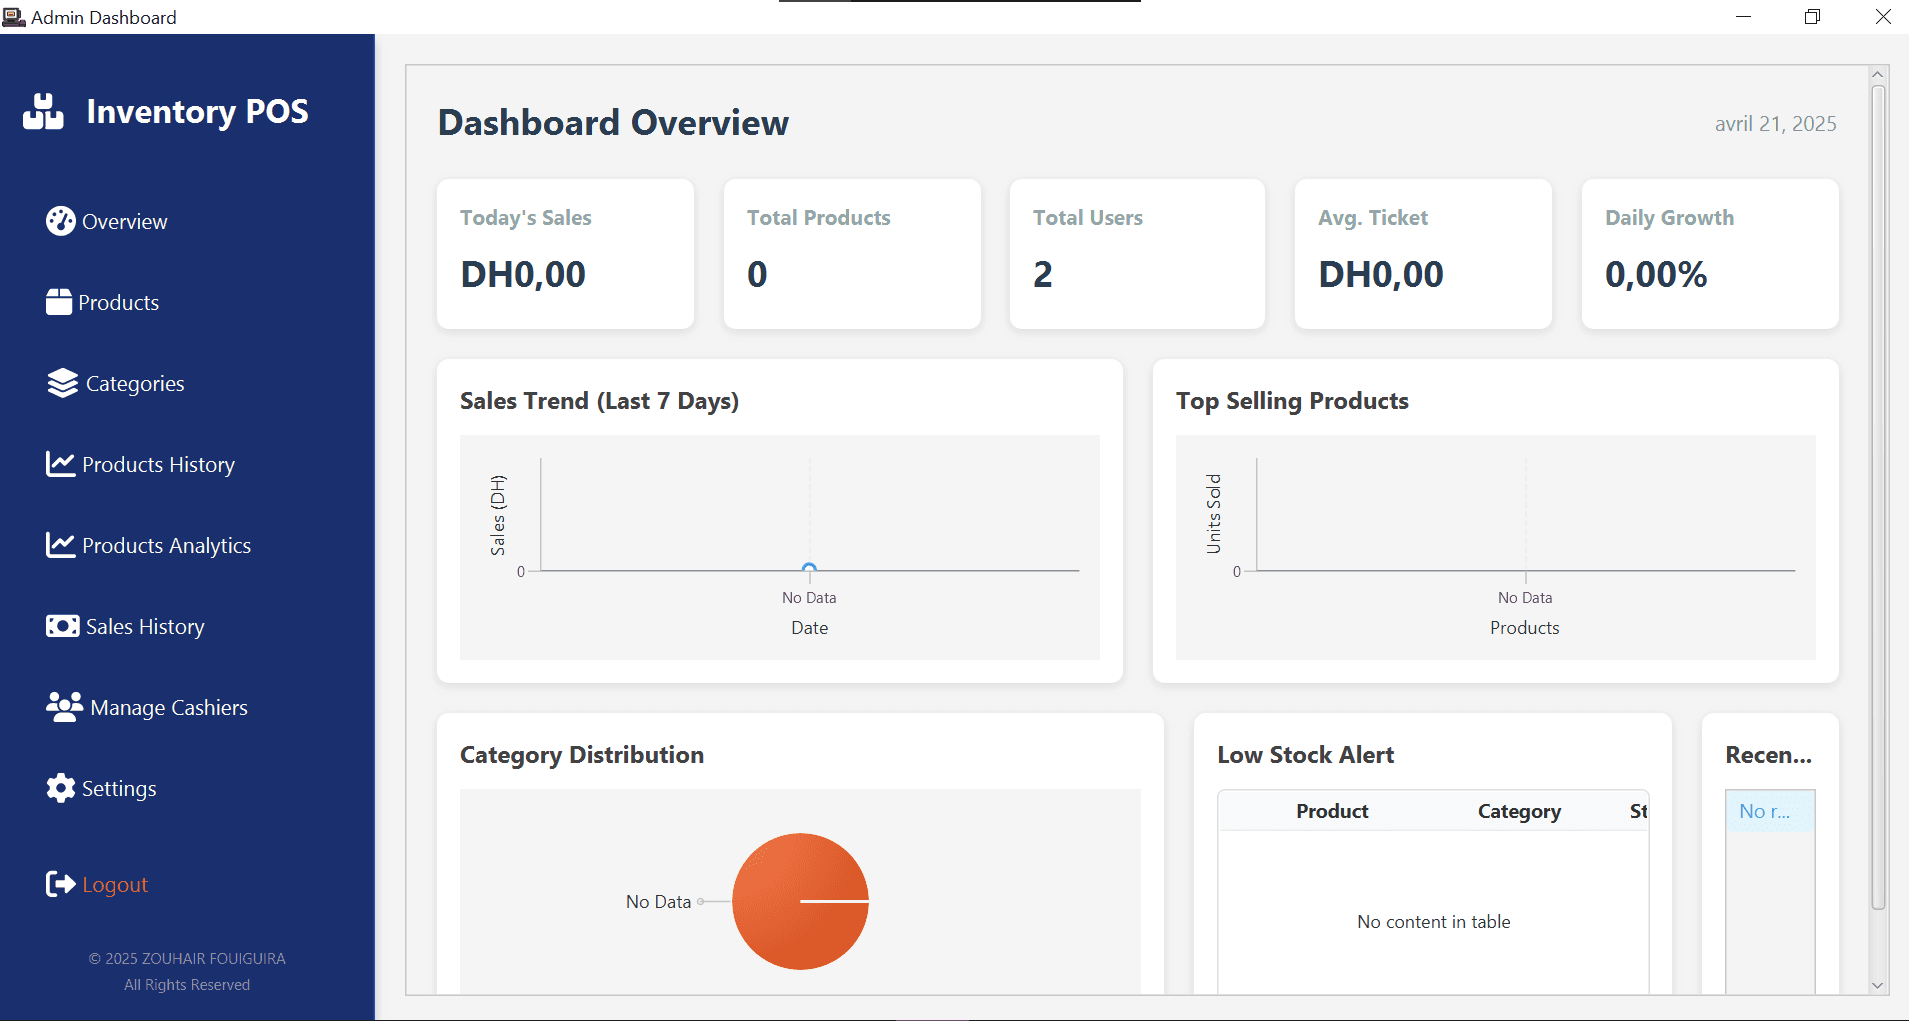
Task: Click the Inventory POS boxes logo
Action: (44, 112)
